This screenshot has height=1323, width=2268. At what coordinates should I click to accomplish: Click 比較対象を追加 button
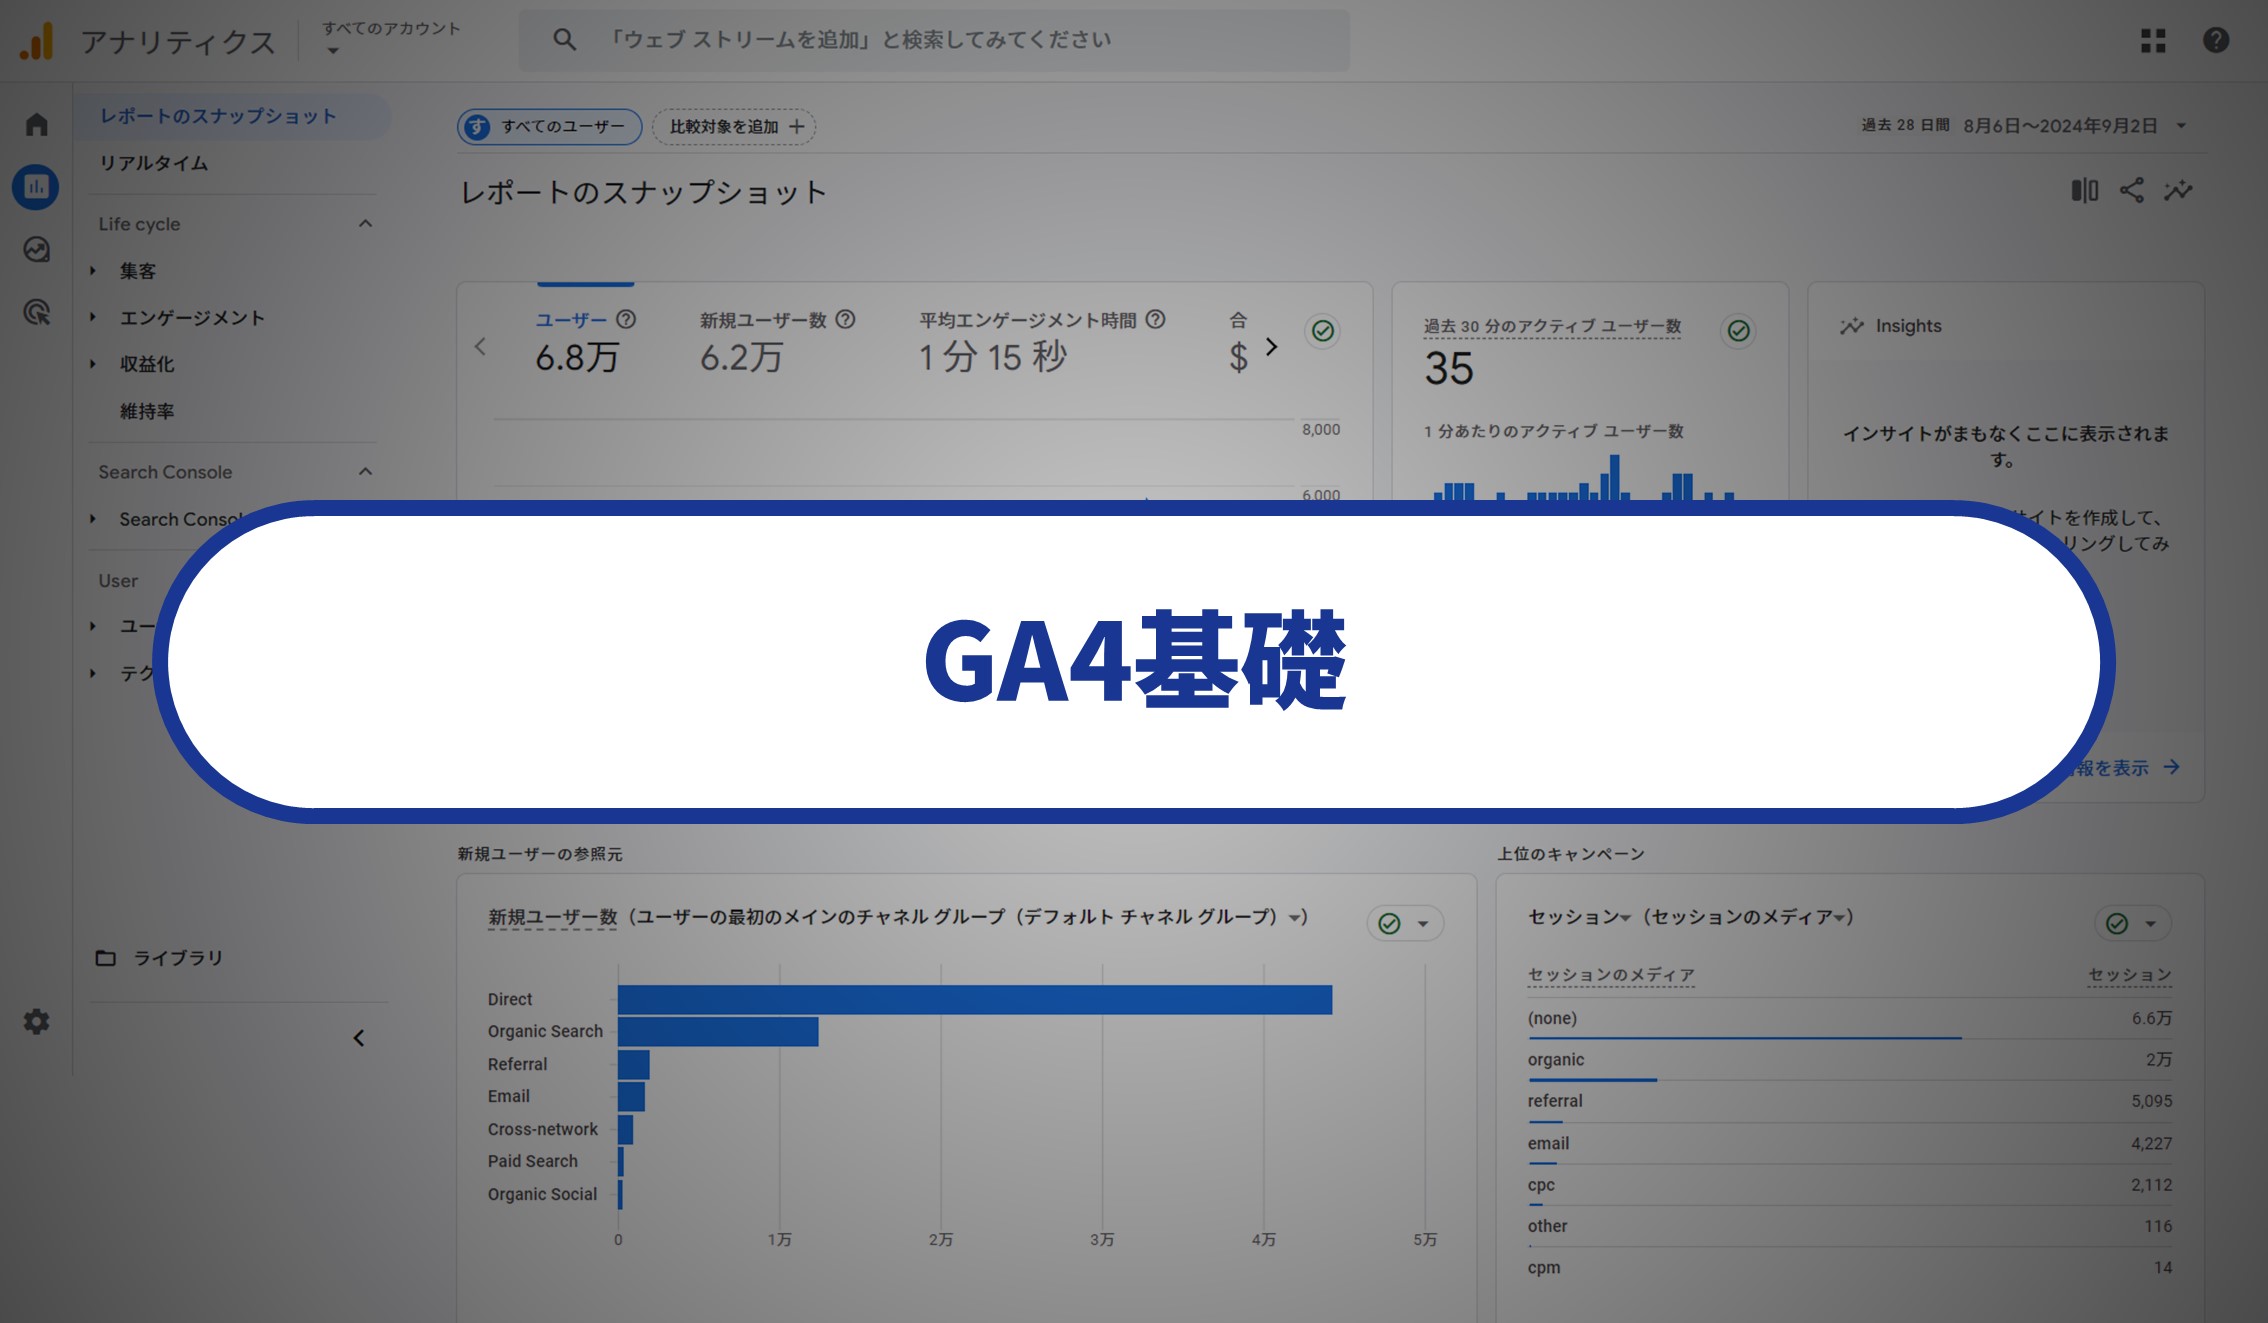tap(734, 127)
